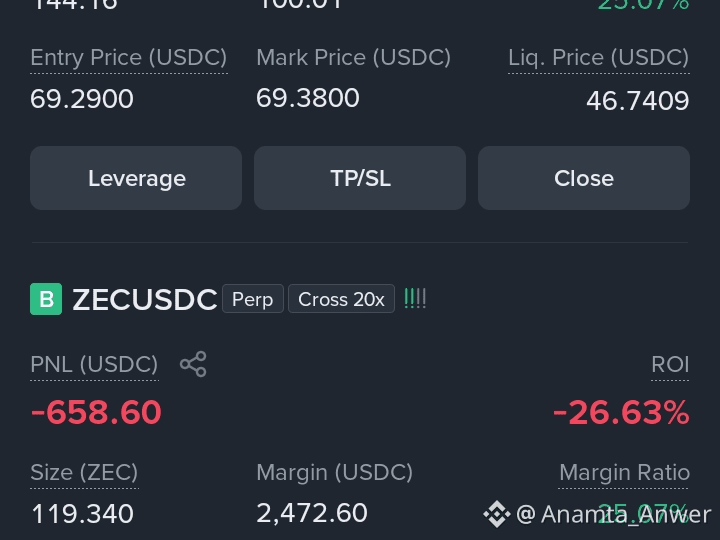The width and height of the screenshot is (720, 540).
Task: Show the ROI label explanation
Action: pyautogui.click(x=670, y=365)
